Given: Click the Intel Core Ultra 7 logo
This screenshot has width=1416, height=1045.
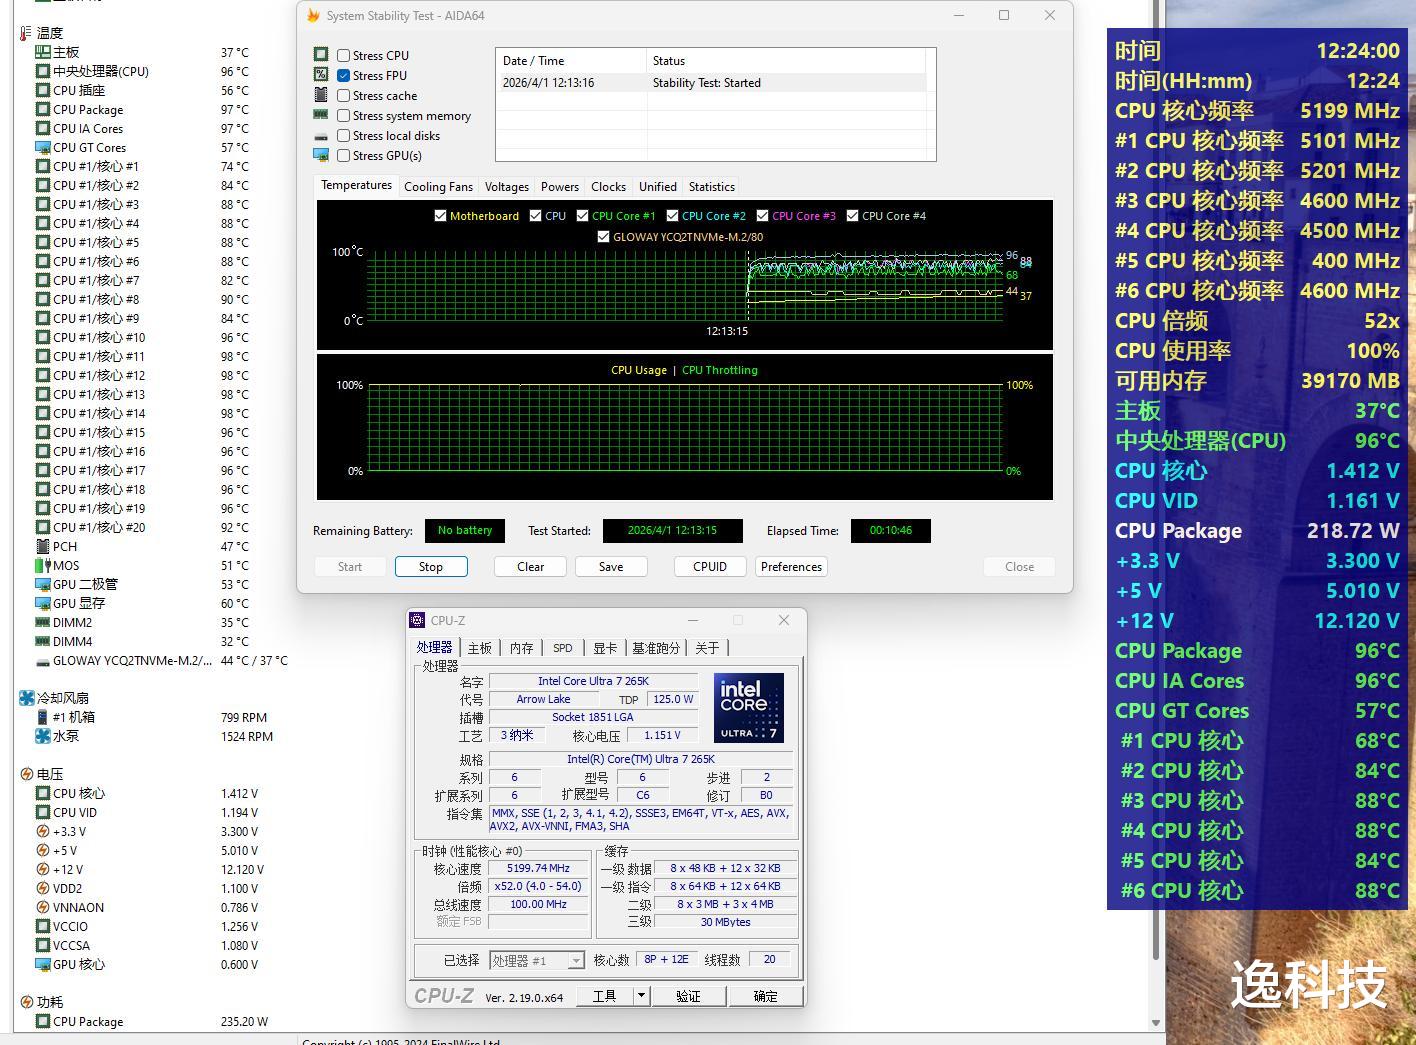Looking at the screenshot, I should point(749,707).
